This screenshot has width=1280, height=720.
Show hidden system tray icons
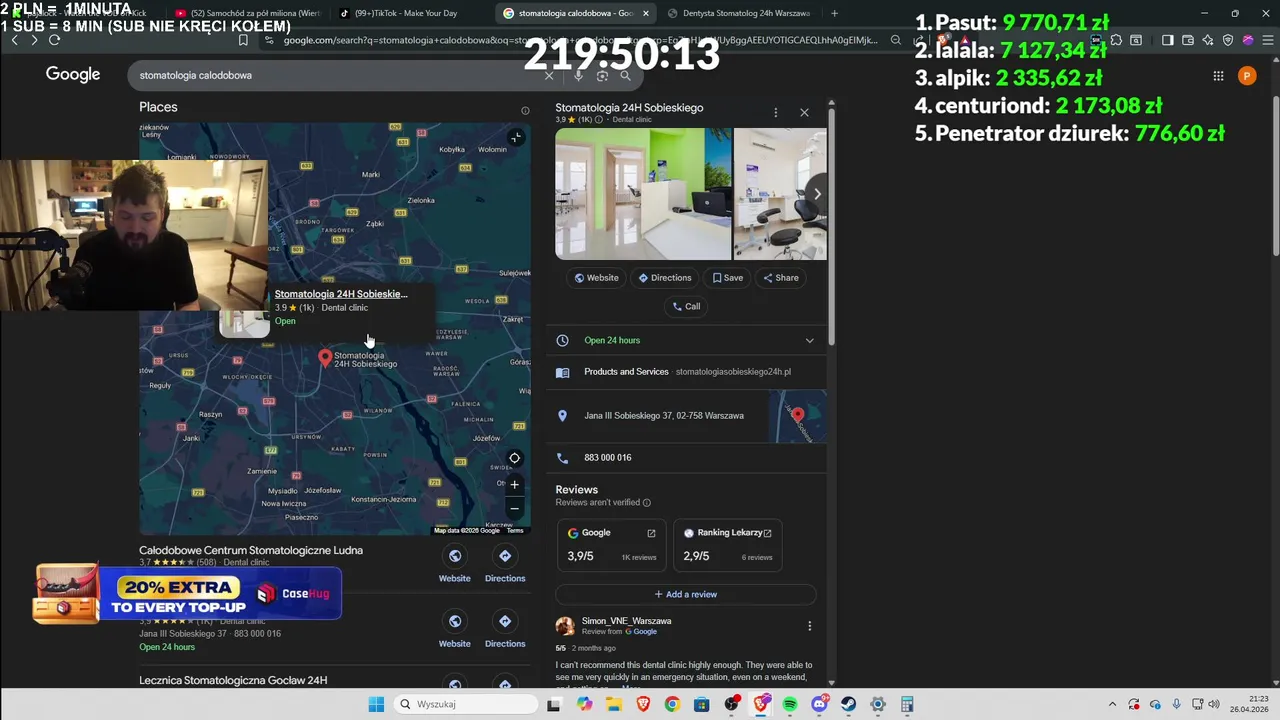tap(1112, 704)
